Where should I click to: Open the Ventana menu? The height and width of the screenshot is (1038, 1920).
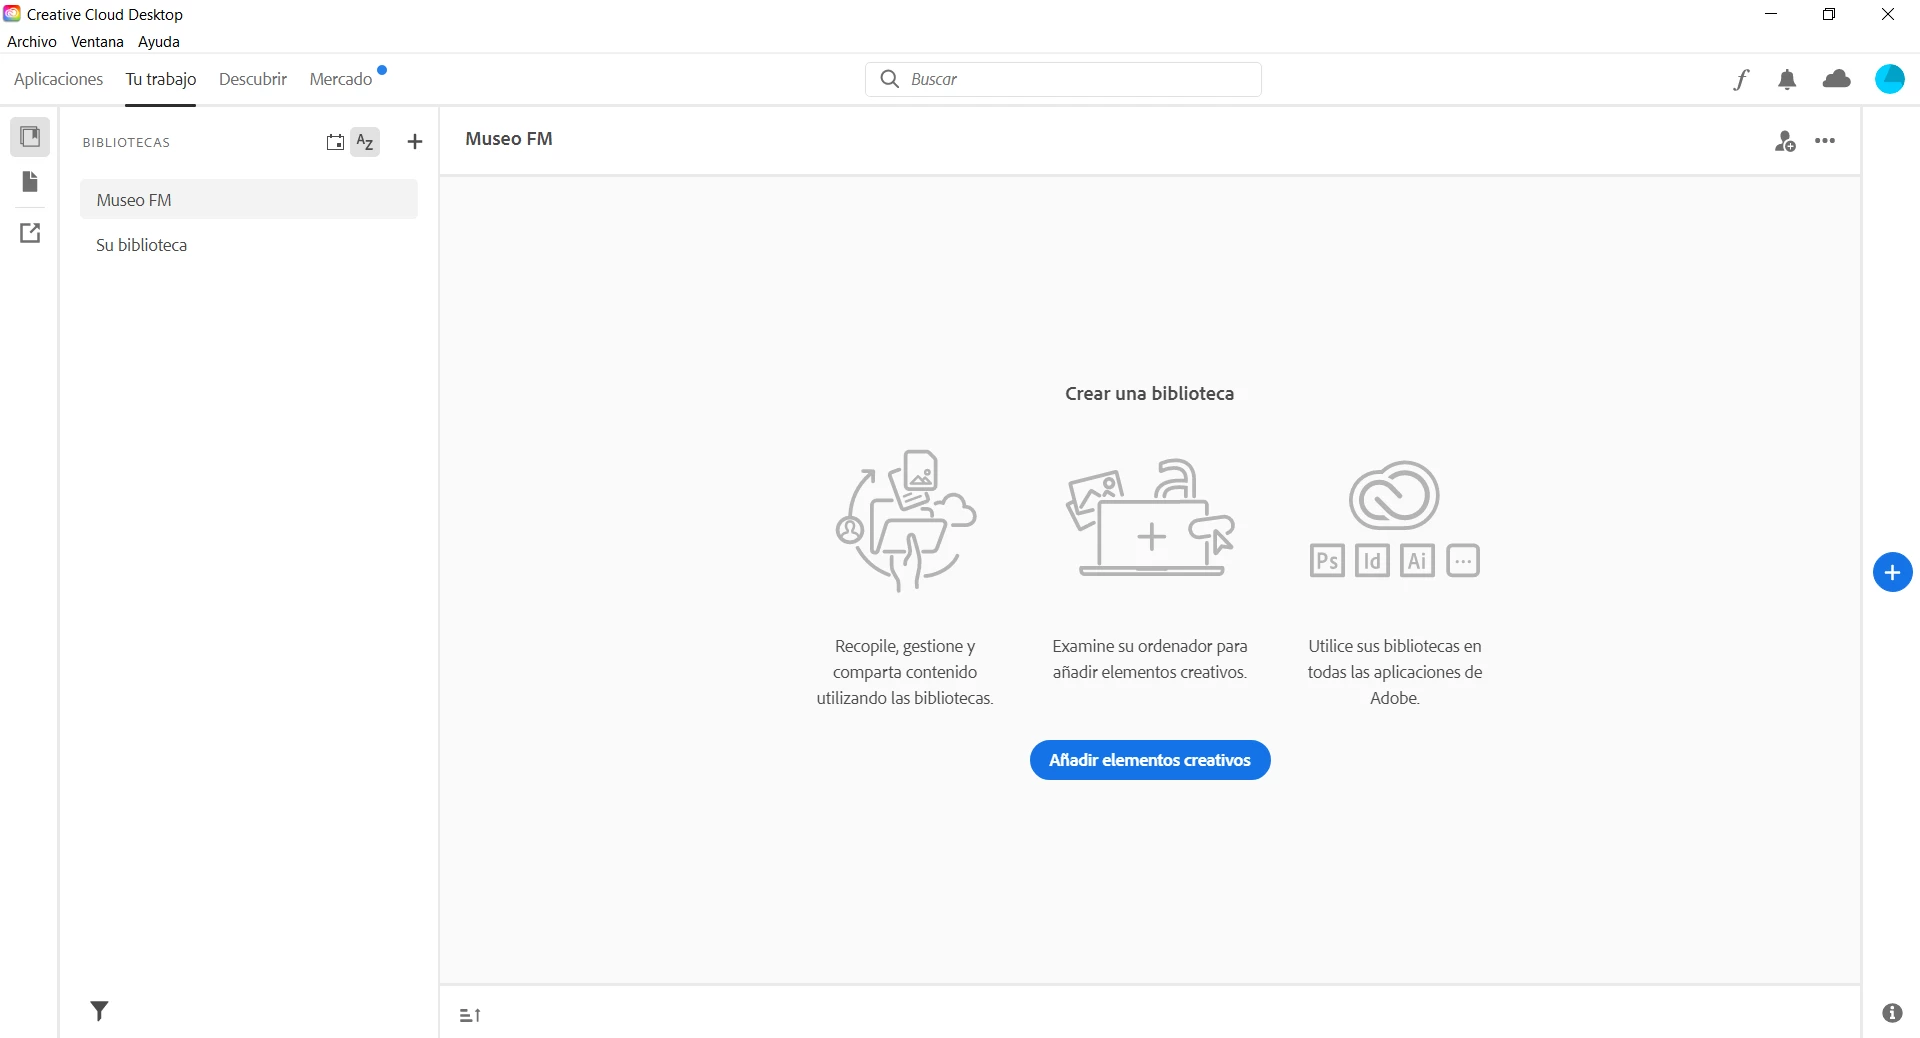coord(97,42)
